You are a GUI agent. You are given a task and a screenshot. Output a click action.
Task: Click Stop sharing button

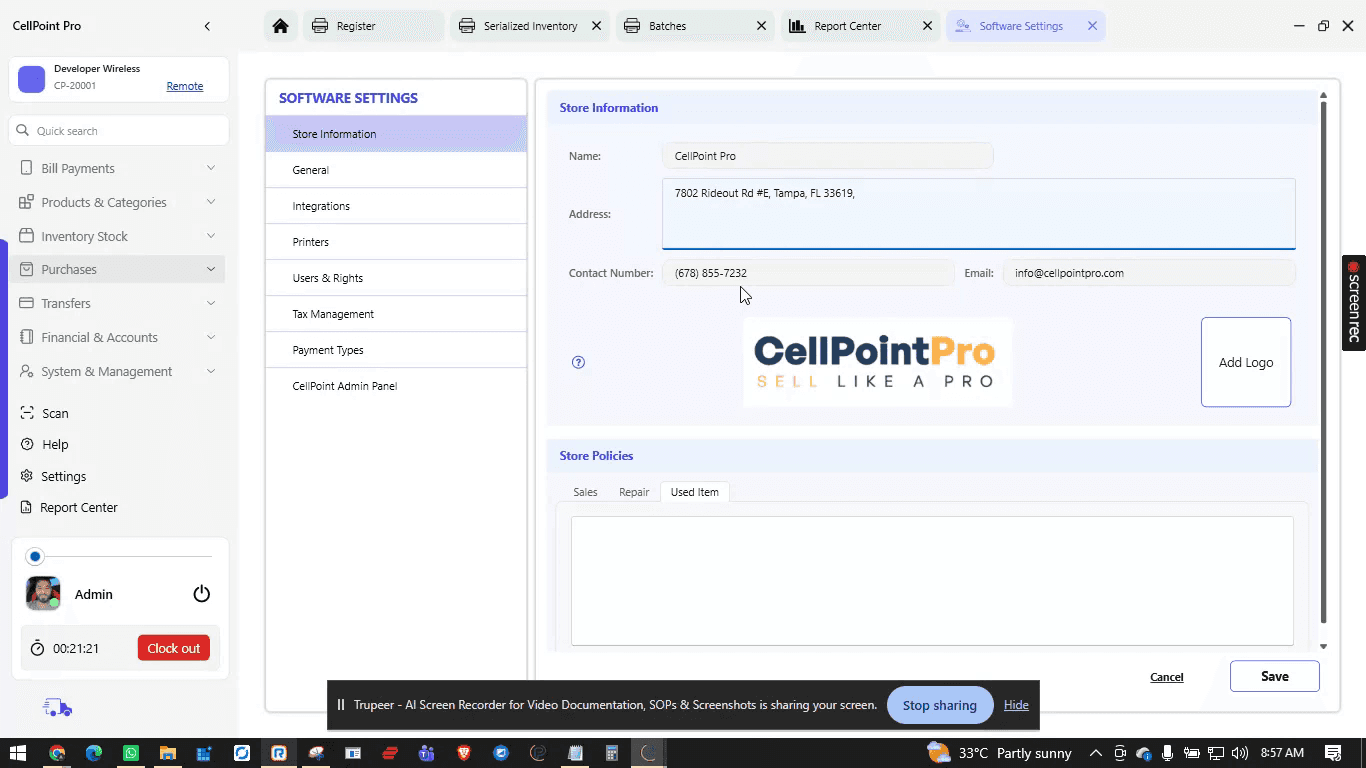point(940,705)
